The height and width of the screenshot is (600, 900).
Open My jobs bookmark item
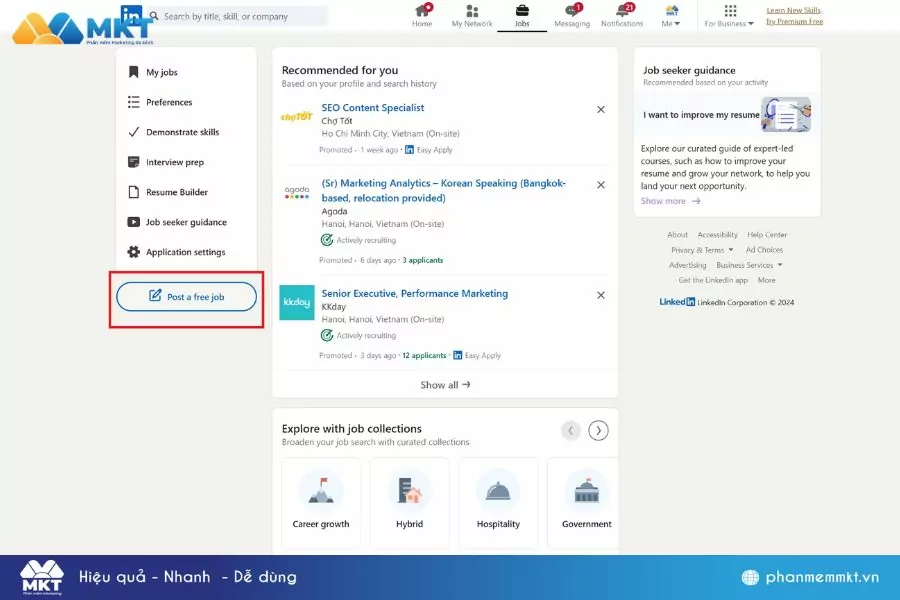tap(153, 72)
